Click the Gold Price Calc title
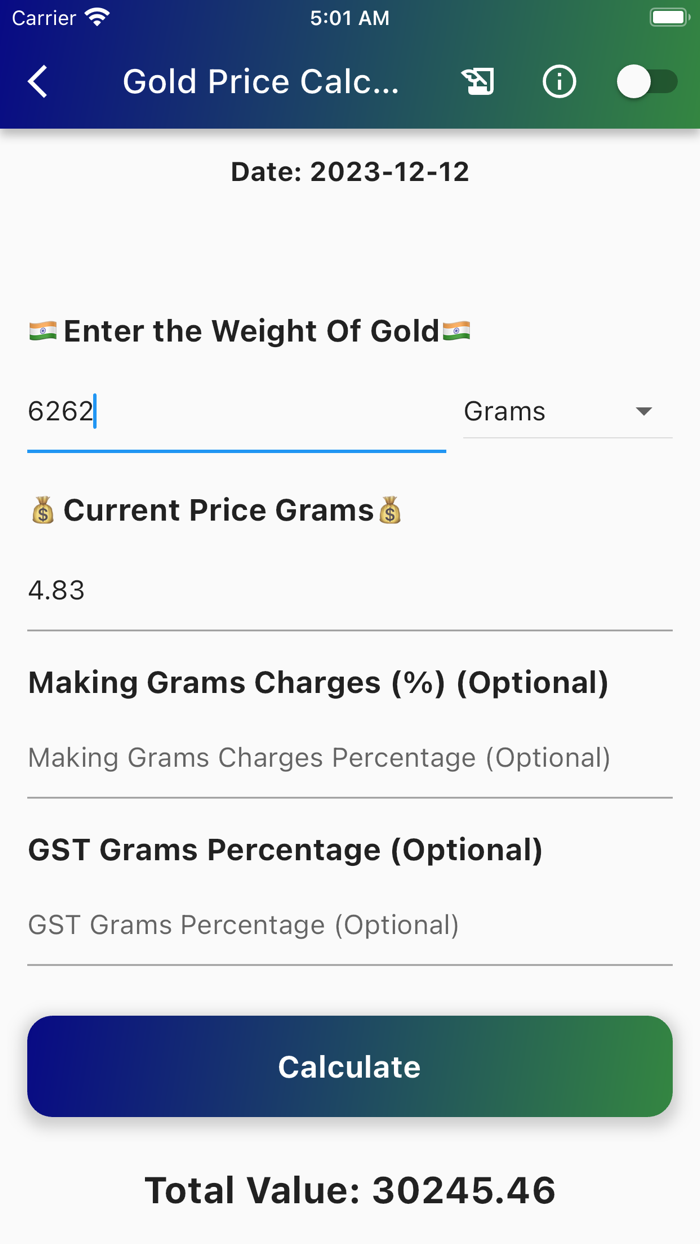 coord(261,81)
